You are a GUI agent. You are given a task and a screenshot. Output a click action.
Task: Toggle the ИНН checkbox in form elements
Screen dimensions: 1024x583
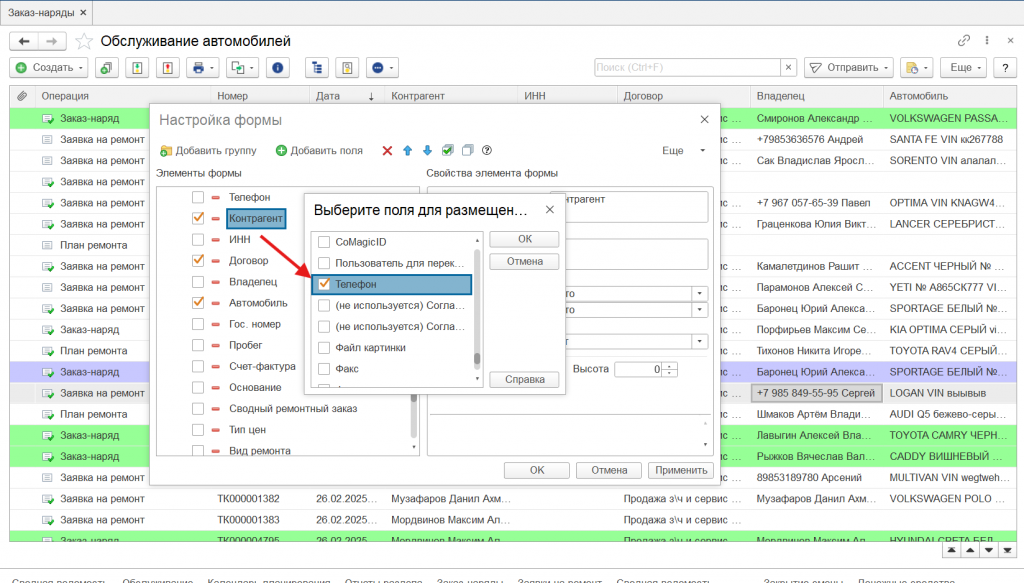point(198,239)
